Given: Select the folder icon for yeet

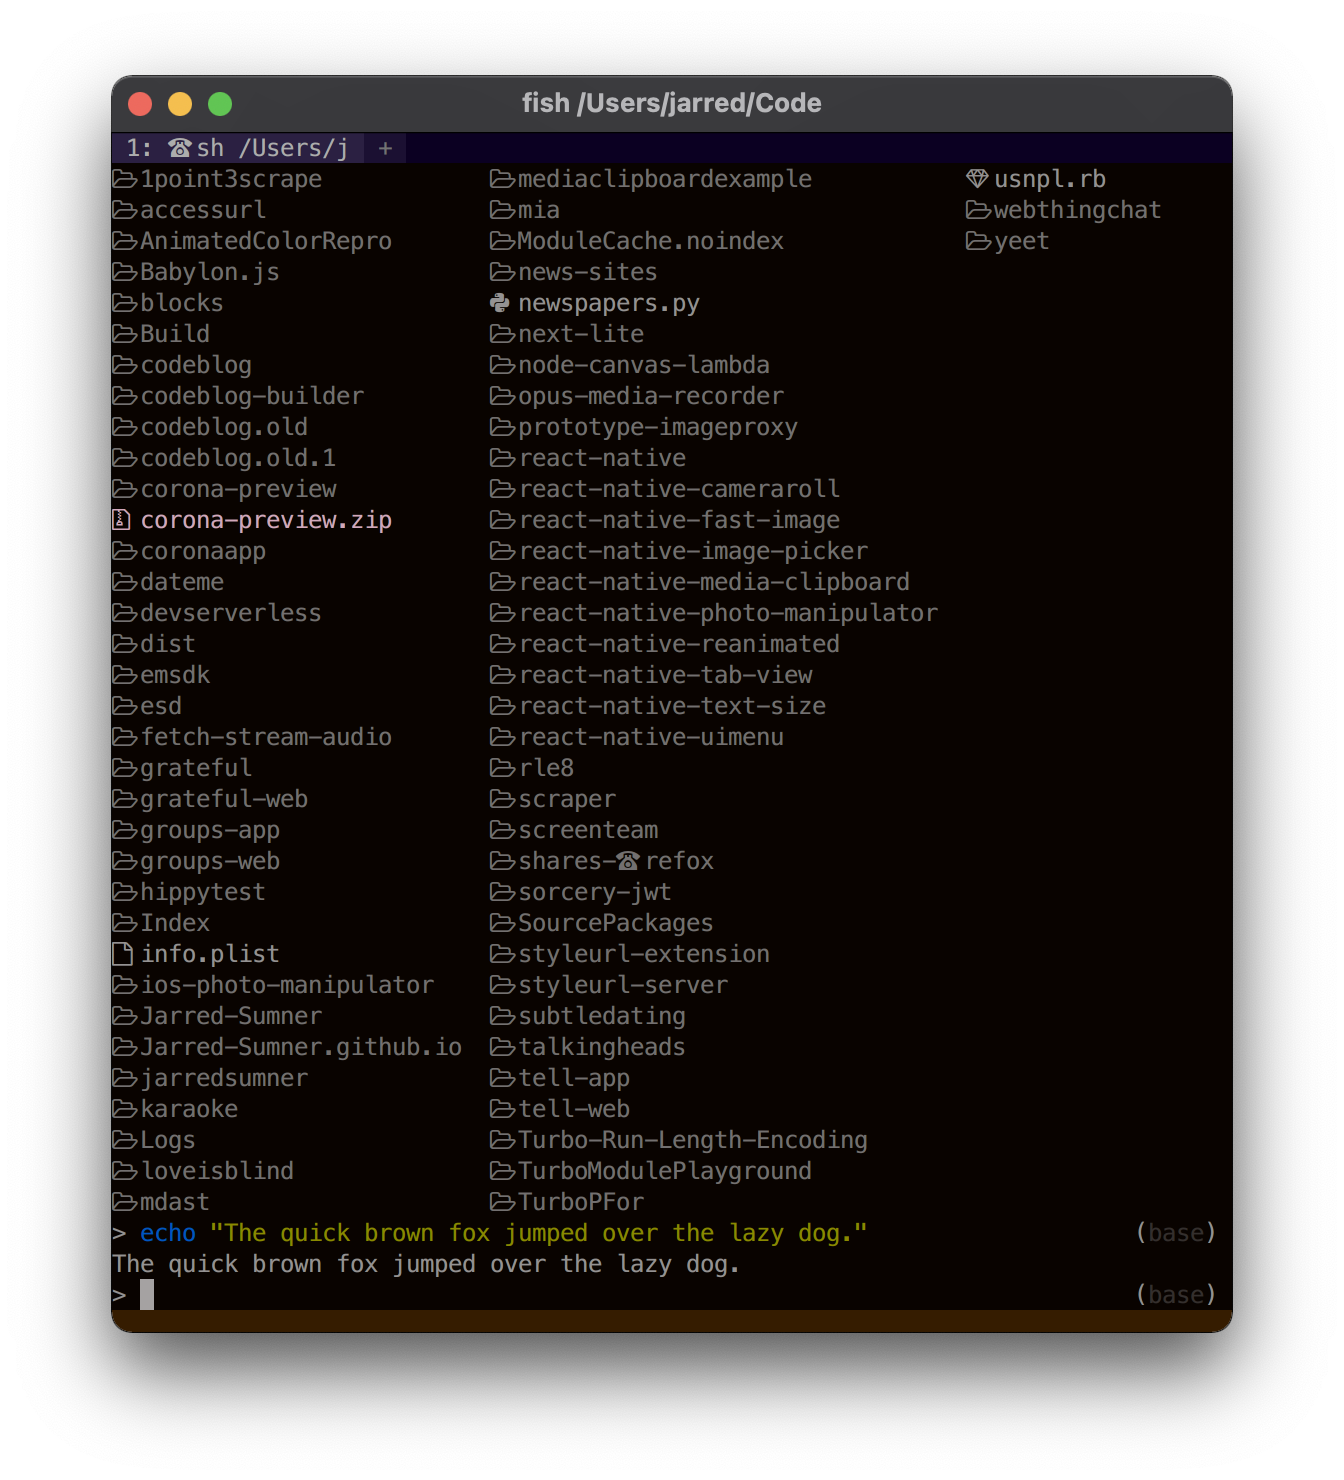Looking at the screenshot, I should [x=977, y=240].
